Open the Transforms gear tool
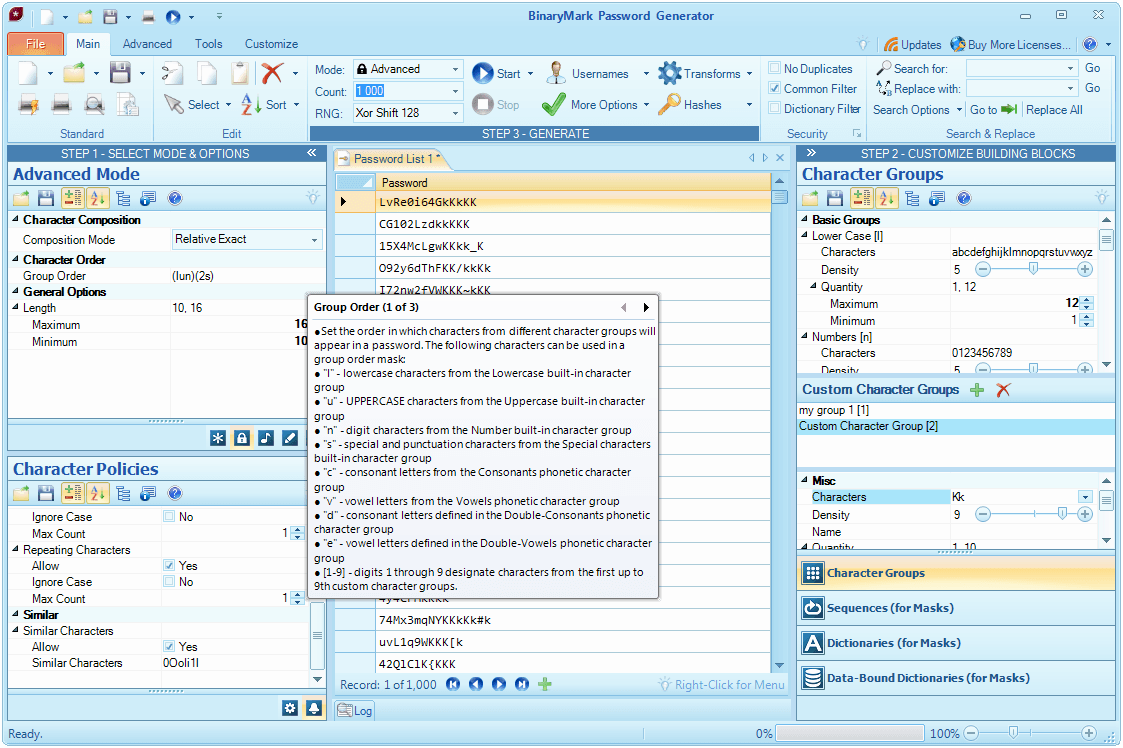The image size is (1123, 748). 699,73
